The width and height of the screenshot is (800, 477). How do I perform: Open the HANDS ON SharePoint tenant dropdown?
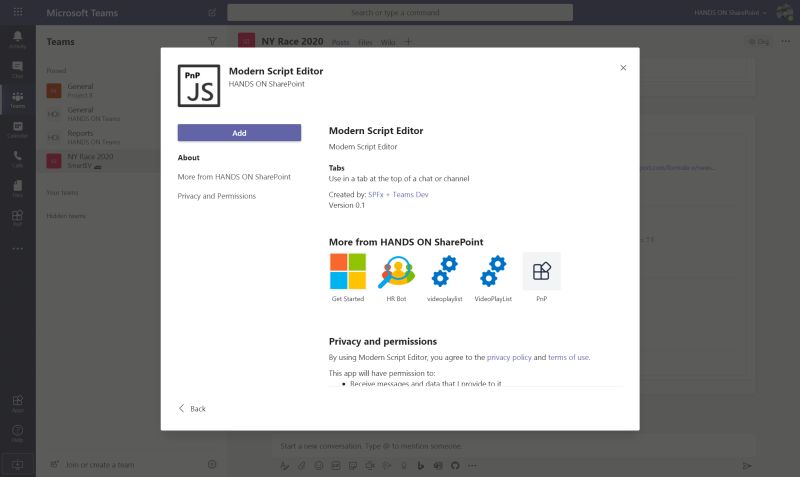click(x=730, y=12)
